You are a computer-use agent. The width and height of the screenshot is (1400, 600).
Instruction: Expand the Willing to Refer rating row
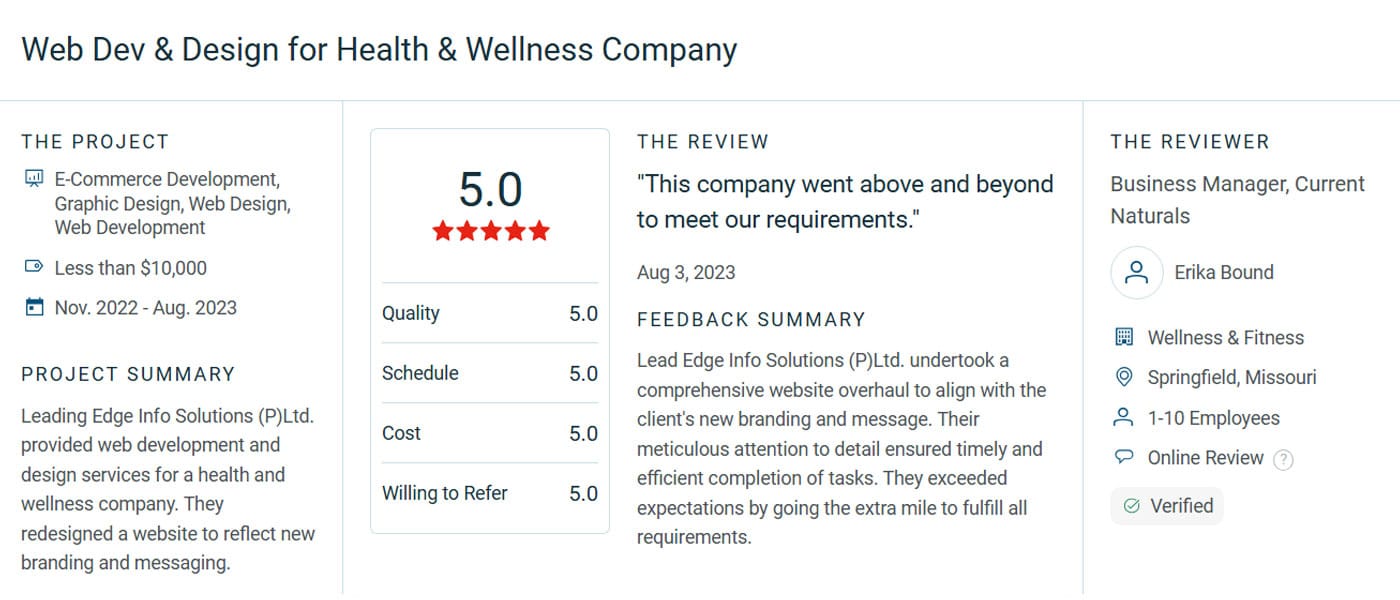coord(488,493)
